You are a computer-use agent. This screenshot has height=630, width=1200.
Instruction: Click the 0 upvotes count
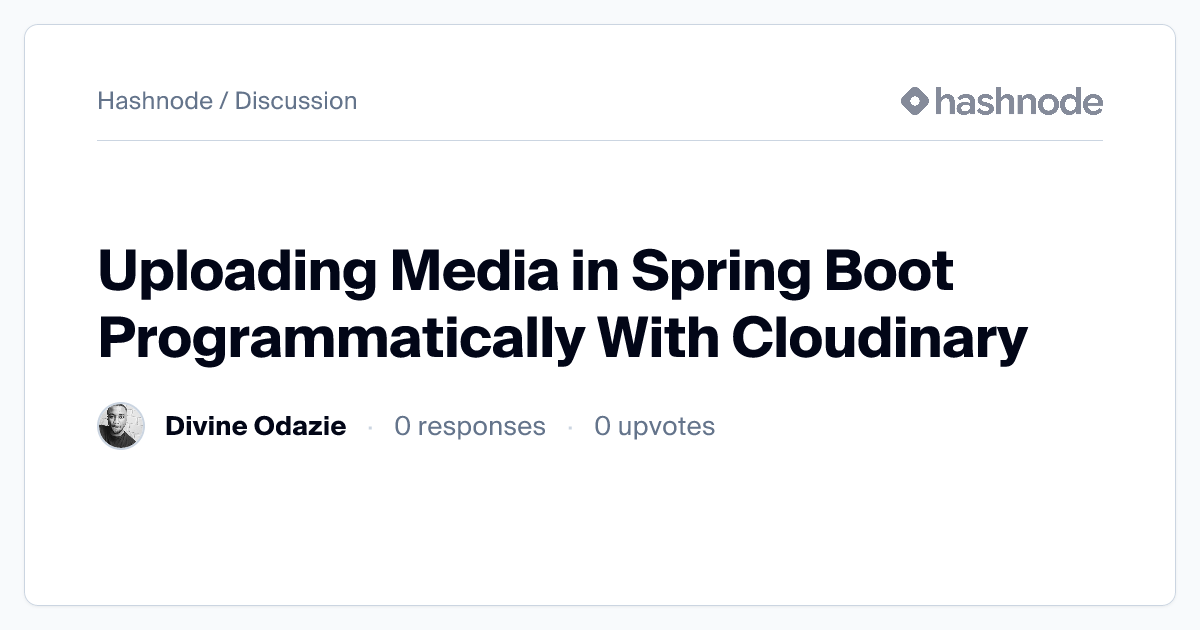pyautogui.click(x=655, y=426)
